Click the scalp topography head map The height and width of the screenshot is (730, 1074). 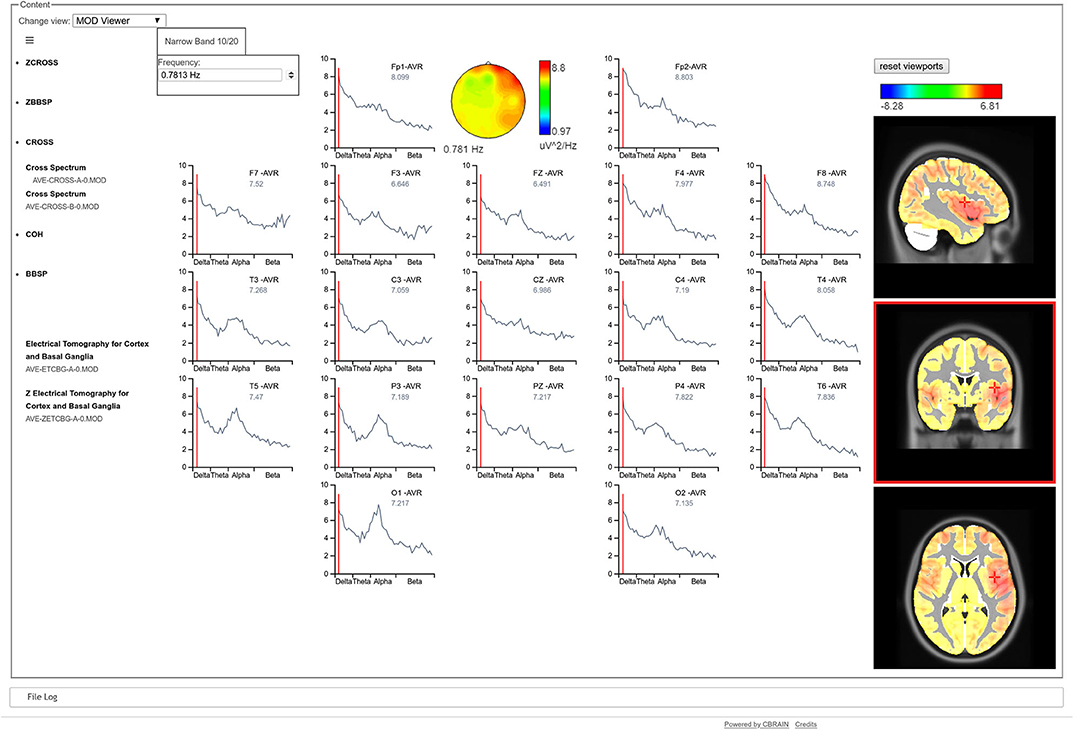pos(488,101)
